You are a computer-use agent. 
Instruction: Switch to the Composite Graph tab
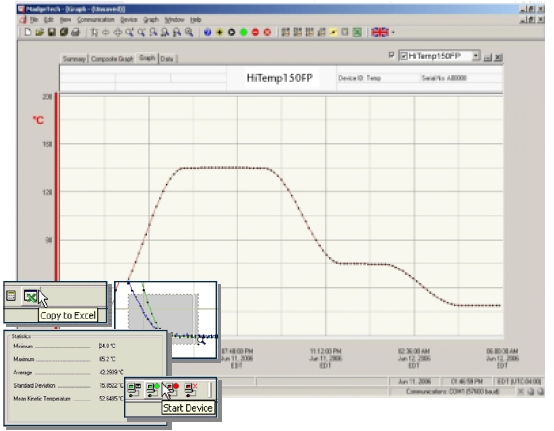pyautogui.click(x=112, y=59)
